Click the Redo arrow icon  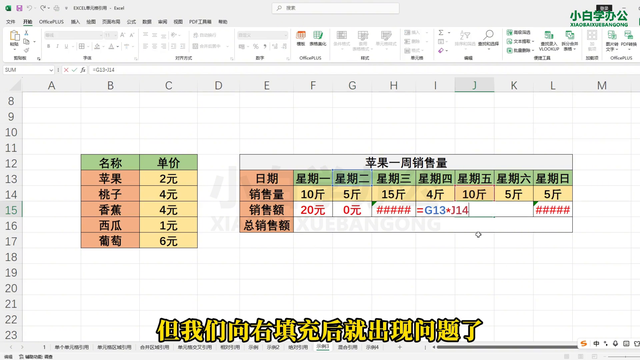tap(42, 8)
